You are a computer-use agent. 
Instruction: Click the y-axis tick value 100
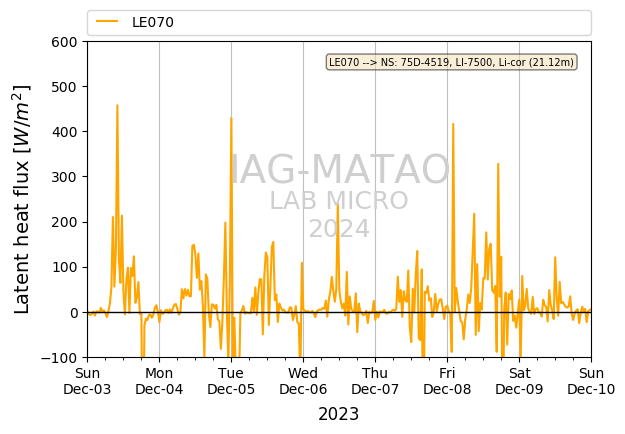tap(64, 267)
